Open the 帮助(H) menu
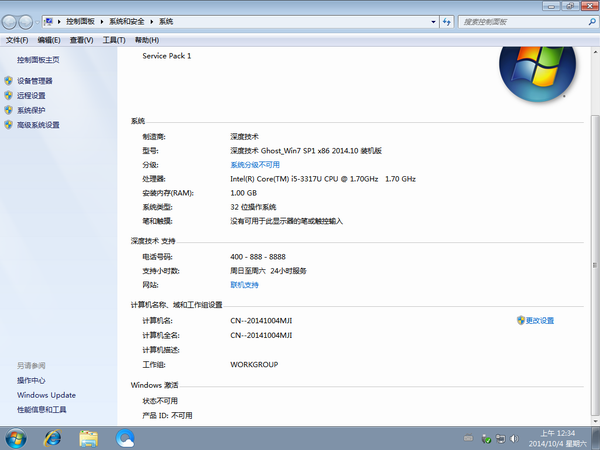Screen dimensions: 600x450 [147, 40]
